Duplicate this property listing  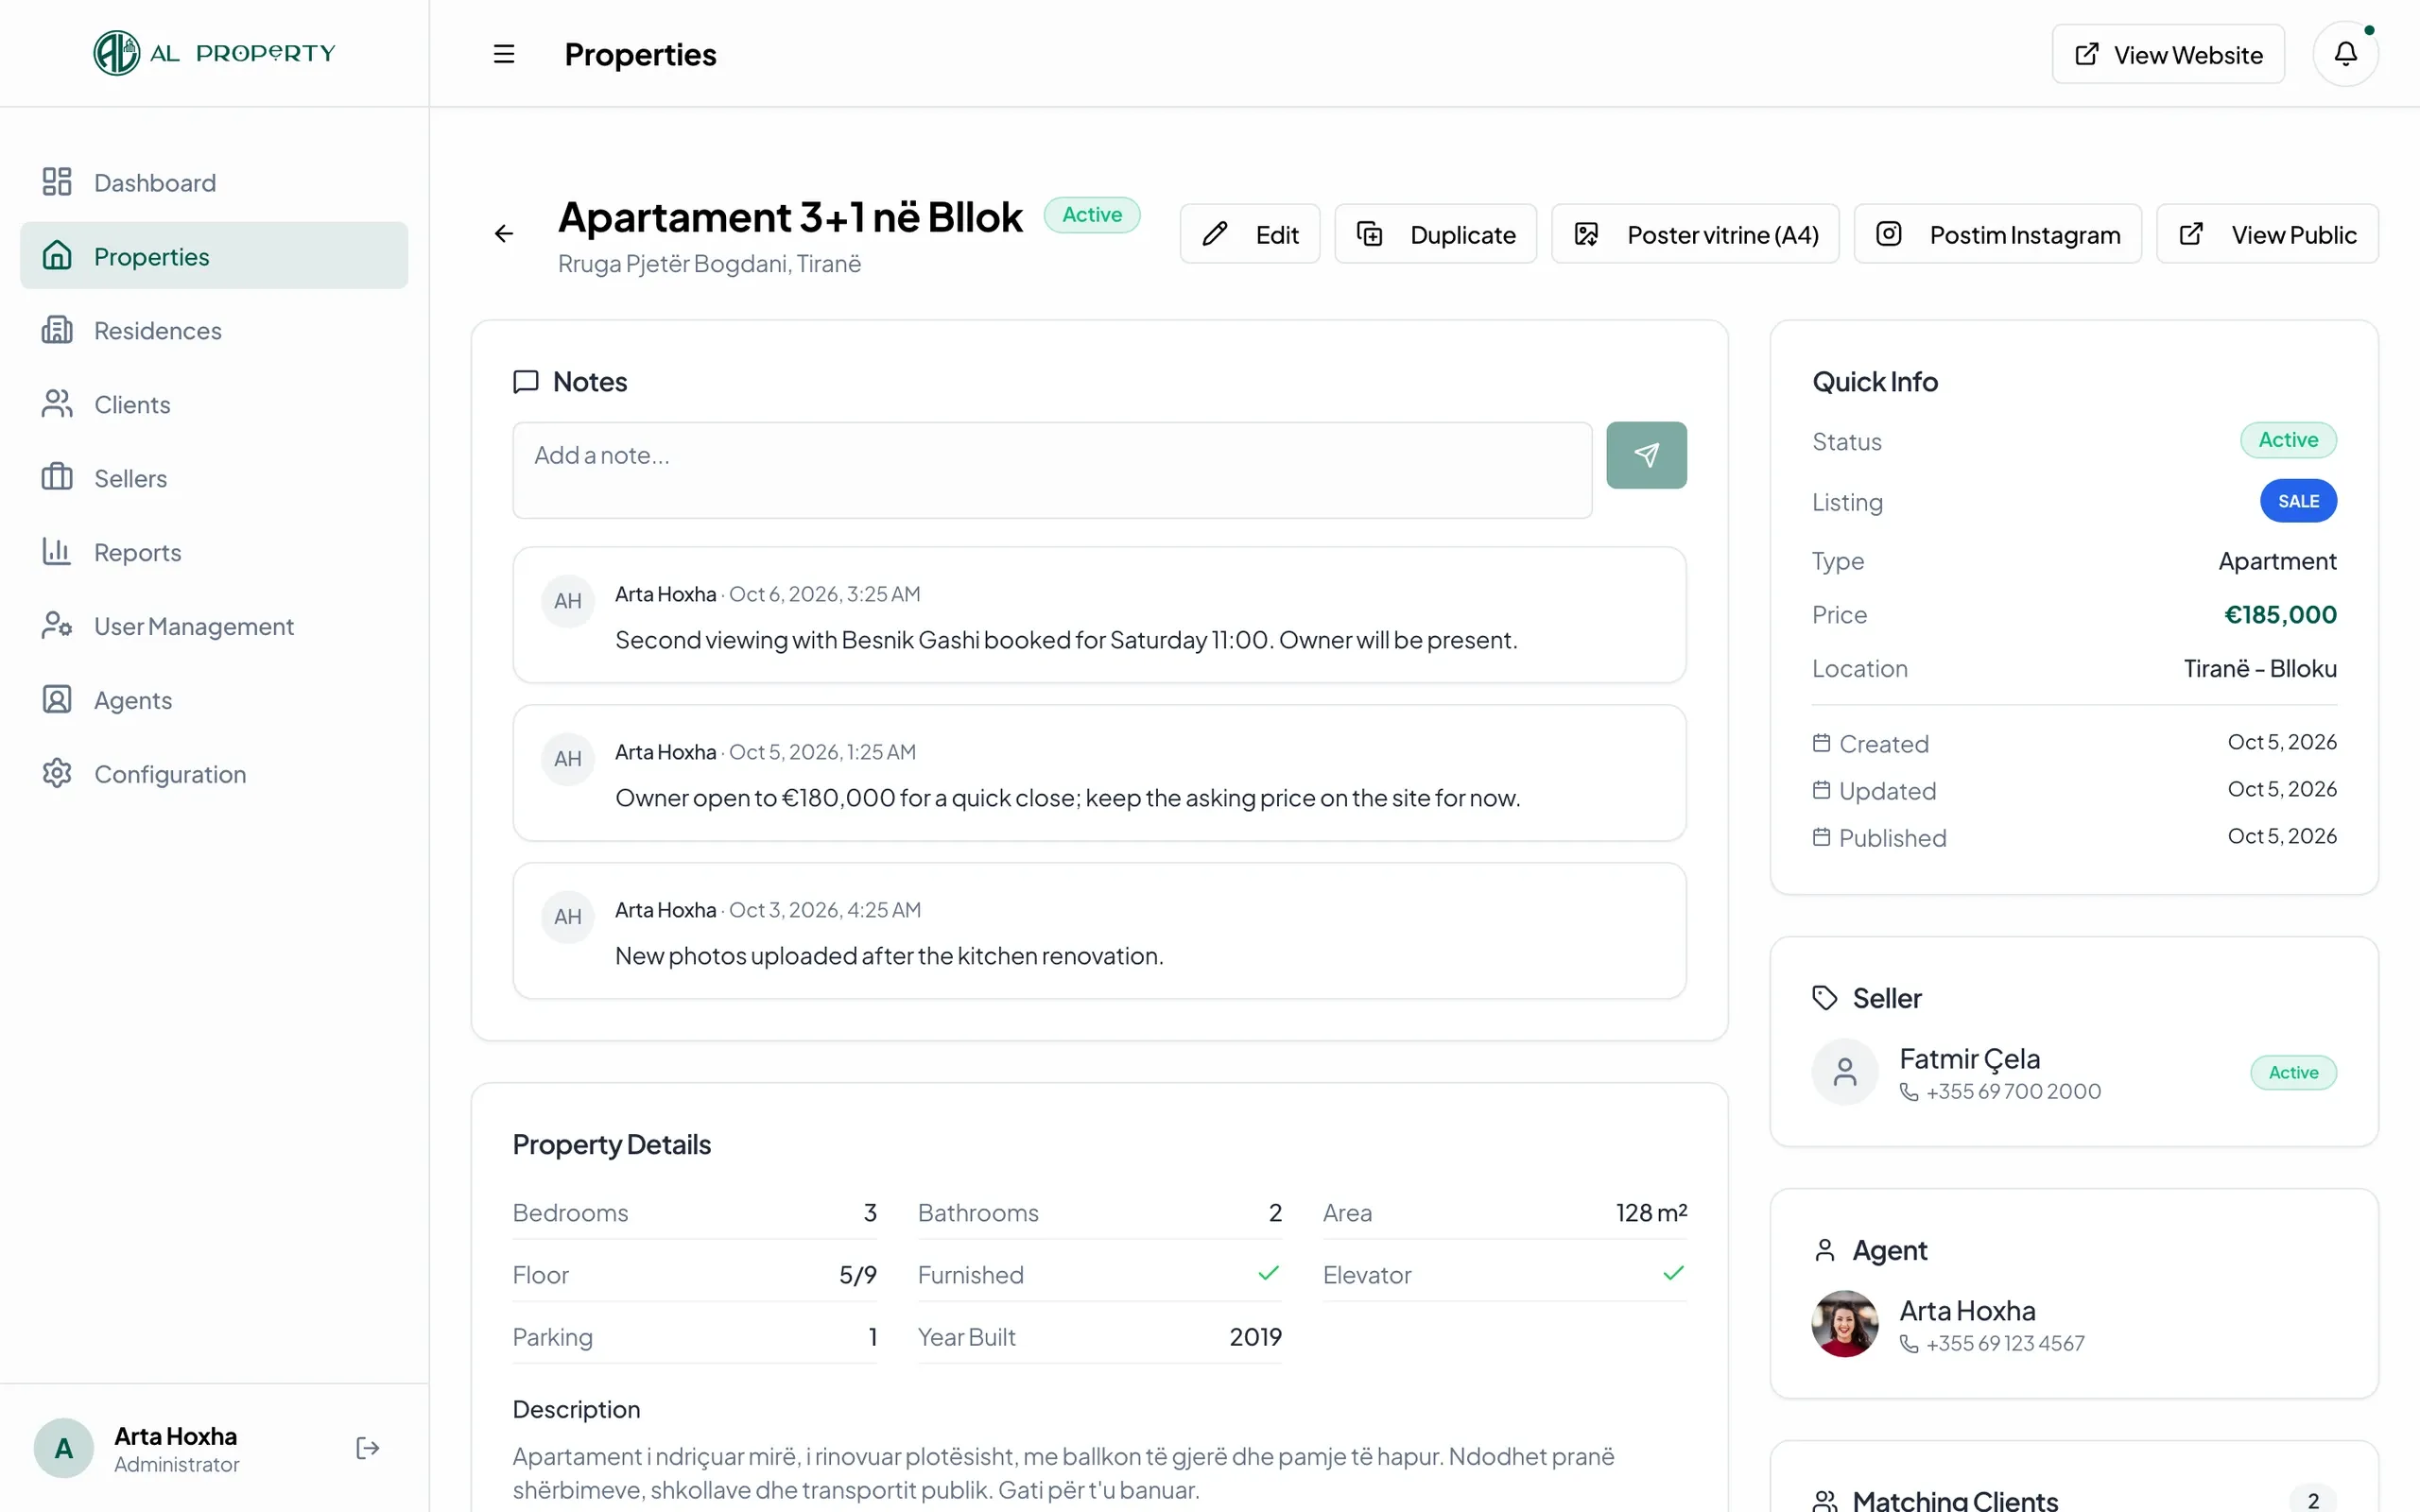1436,234
